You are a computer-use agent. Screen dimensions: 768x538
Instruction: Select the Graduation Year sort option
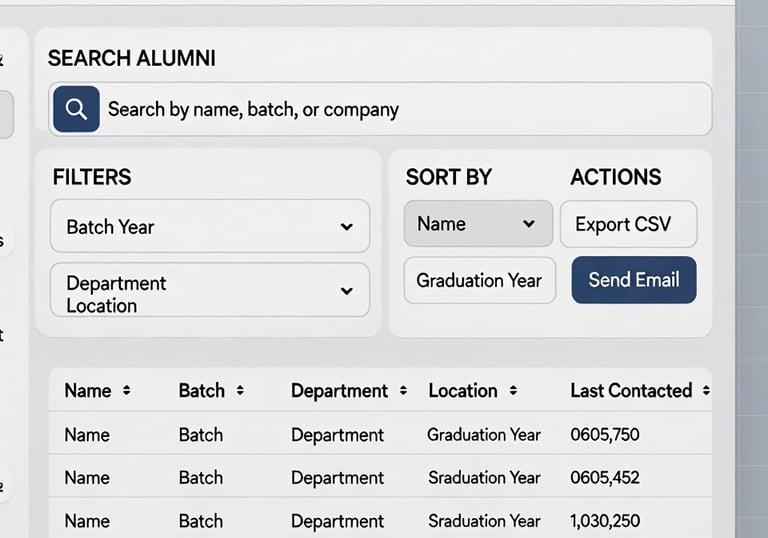click(479, 280)
